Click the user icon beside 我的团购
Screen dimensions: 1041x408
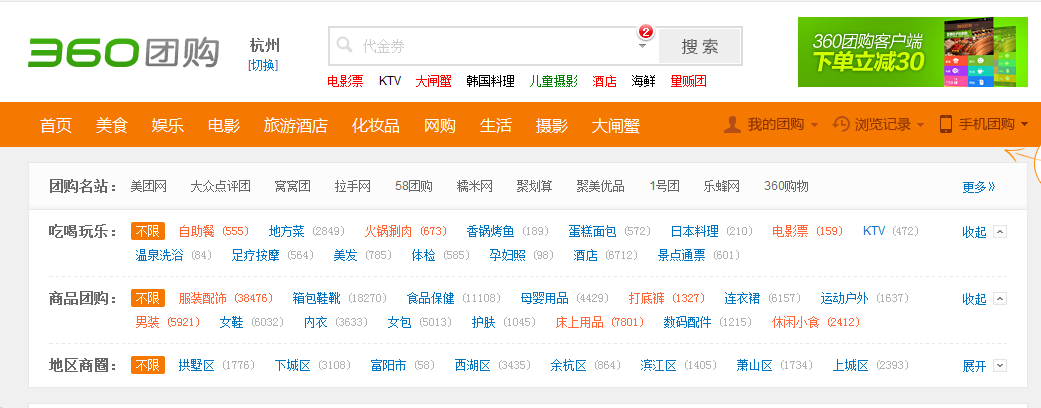[x=732, y=124]
